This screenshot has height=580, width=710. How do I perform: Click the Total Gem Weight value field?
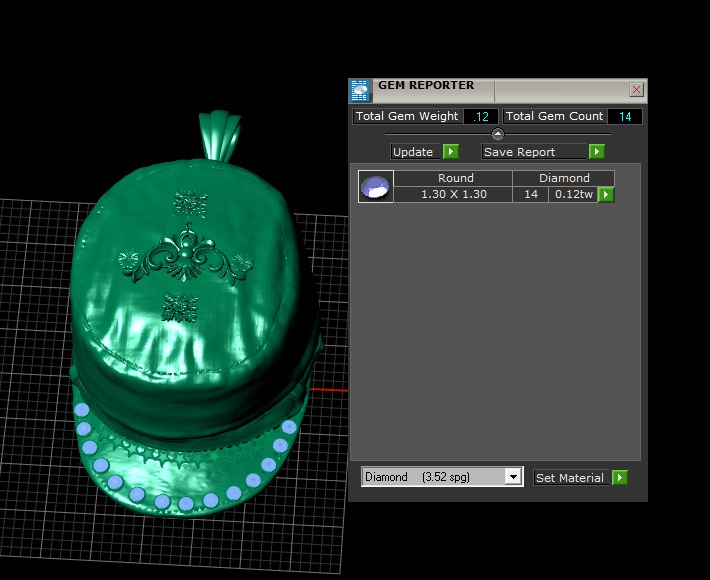pos(481,116)
